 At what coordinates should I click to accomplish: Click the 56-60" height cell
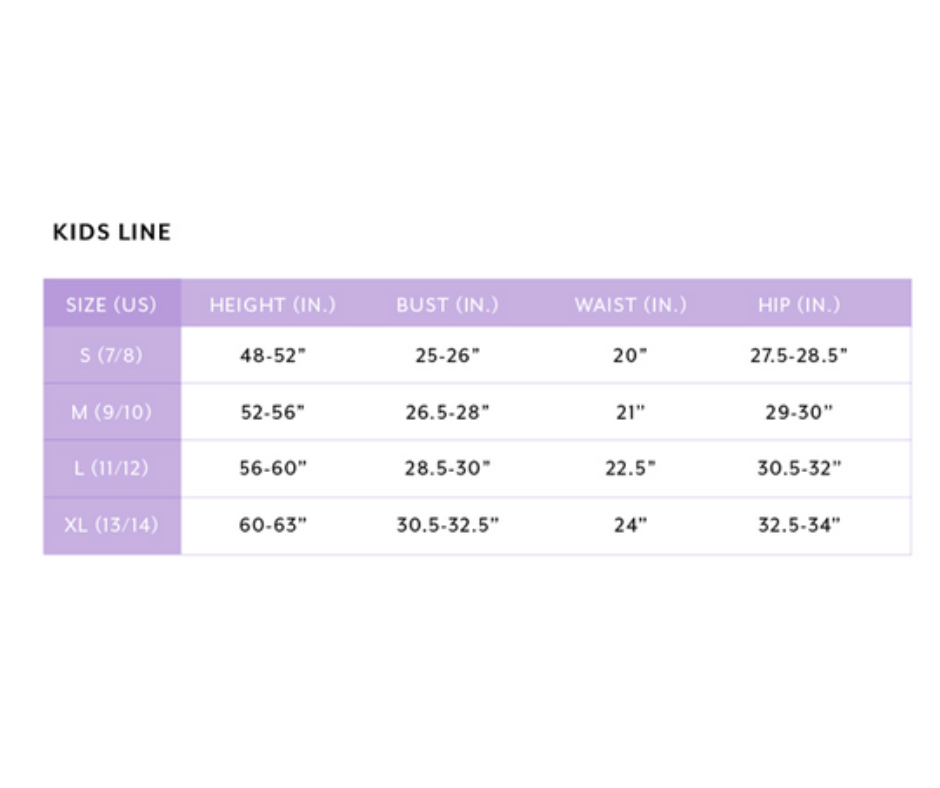click(x=272, y=468)
